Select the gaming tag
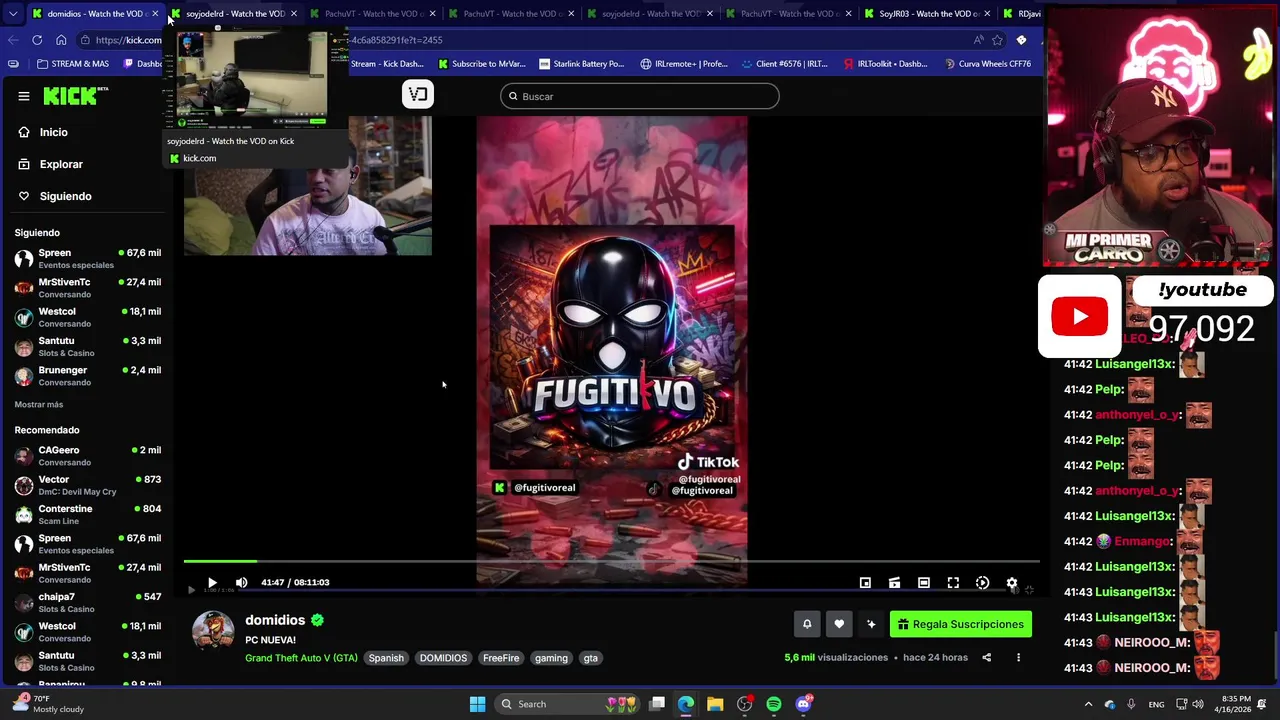 pos(551,658)
